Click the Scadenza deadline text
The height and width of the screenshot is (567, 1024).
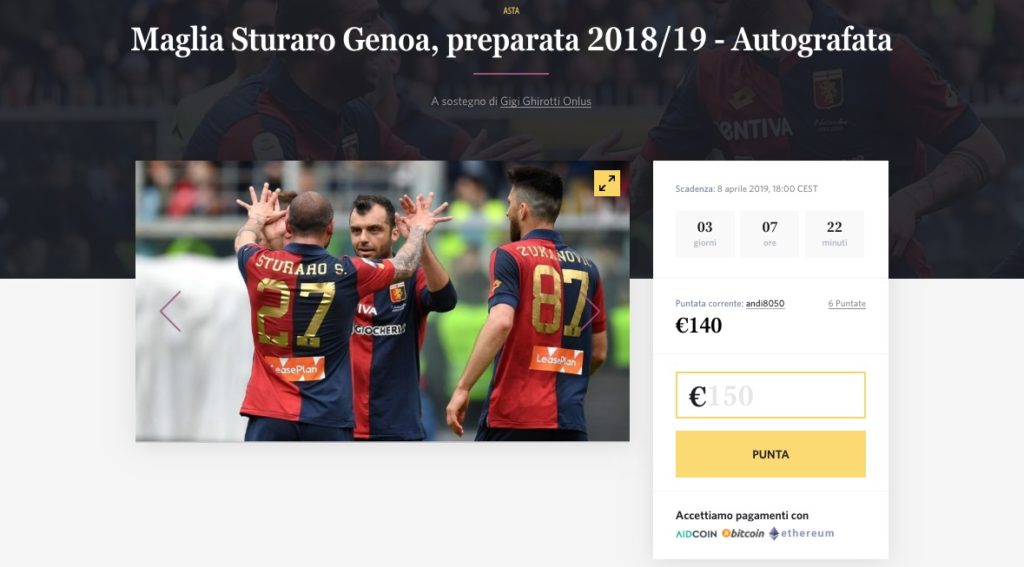(x=746, y=189)
